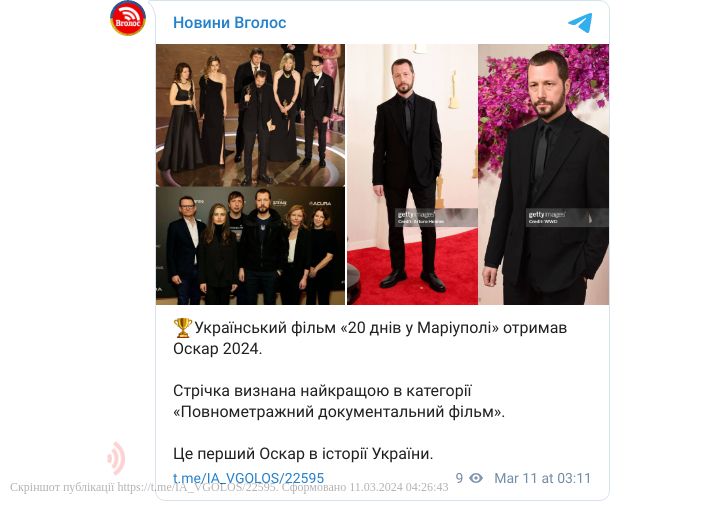Viewport: 720px width, 505px height.
Task: Click the Скріншот публікації caption text
Action: tap(229, 487)
